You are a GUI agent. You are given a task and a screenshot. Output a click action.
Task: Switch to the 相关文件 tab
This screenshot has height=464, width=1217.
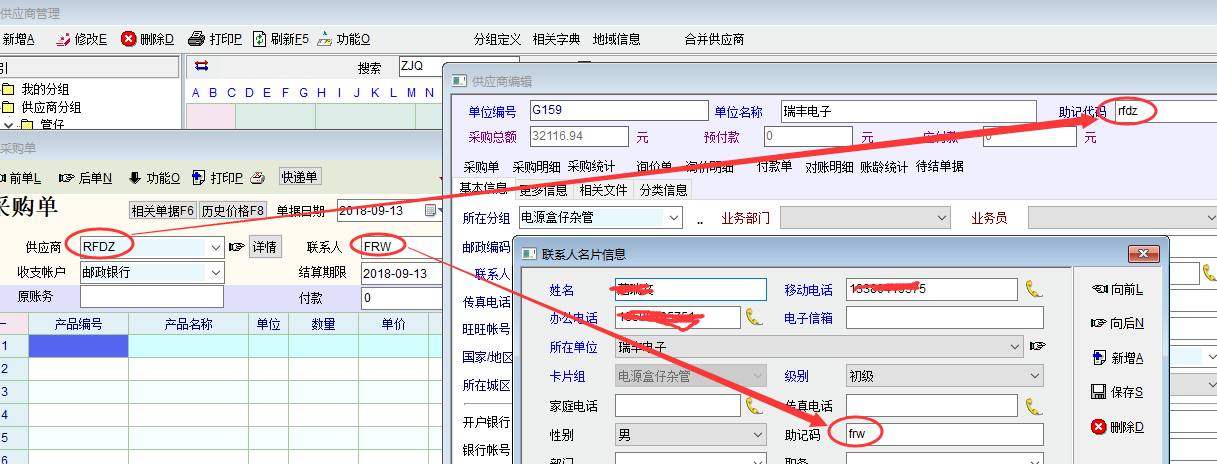click(x=603, y=190)
